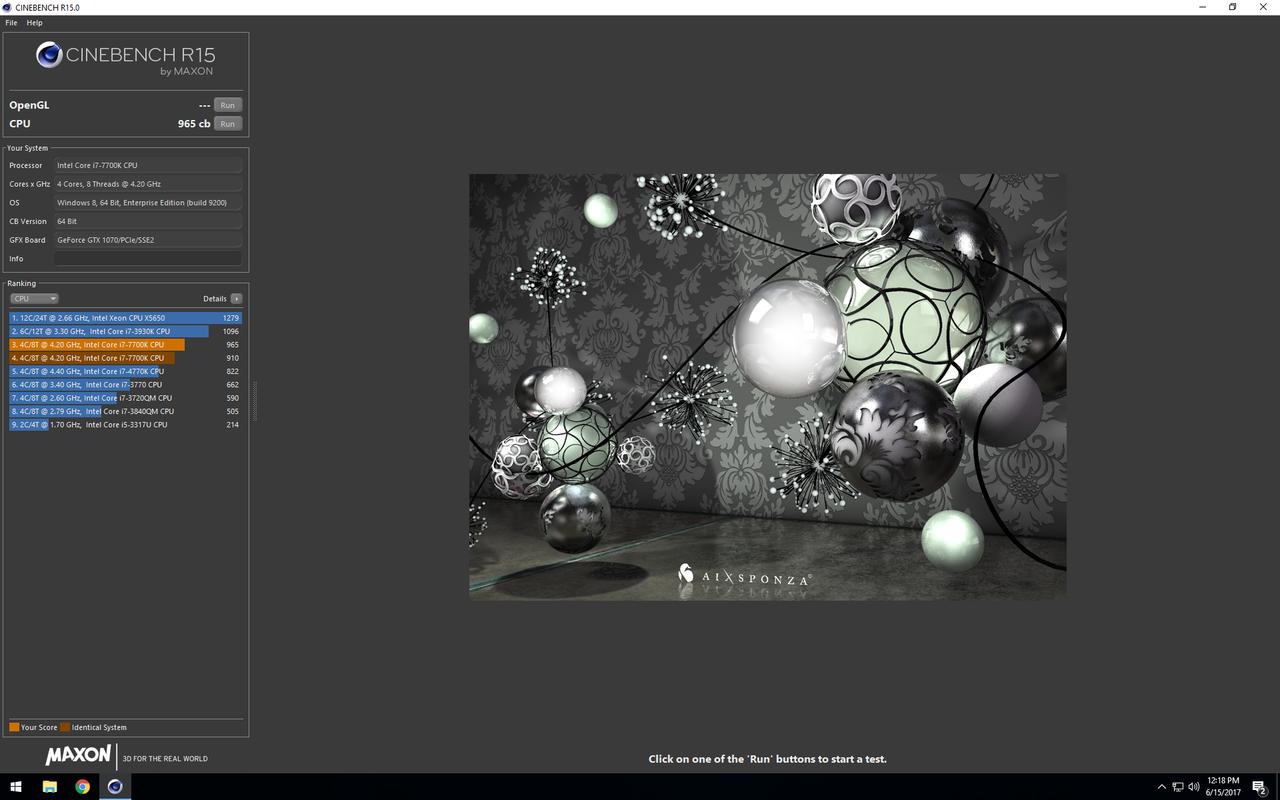This screenshot has height=800, width=1280.
Task: Expand ranking Details arrow button
Action: click(x=236, y=299)
